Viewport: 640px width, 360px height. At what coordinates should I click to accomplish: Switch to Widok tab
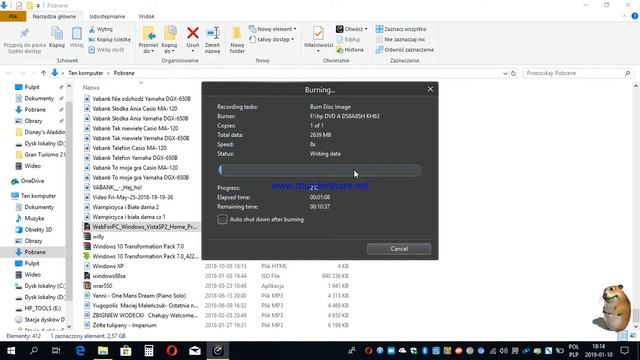(x=146, y=16)
